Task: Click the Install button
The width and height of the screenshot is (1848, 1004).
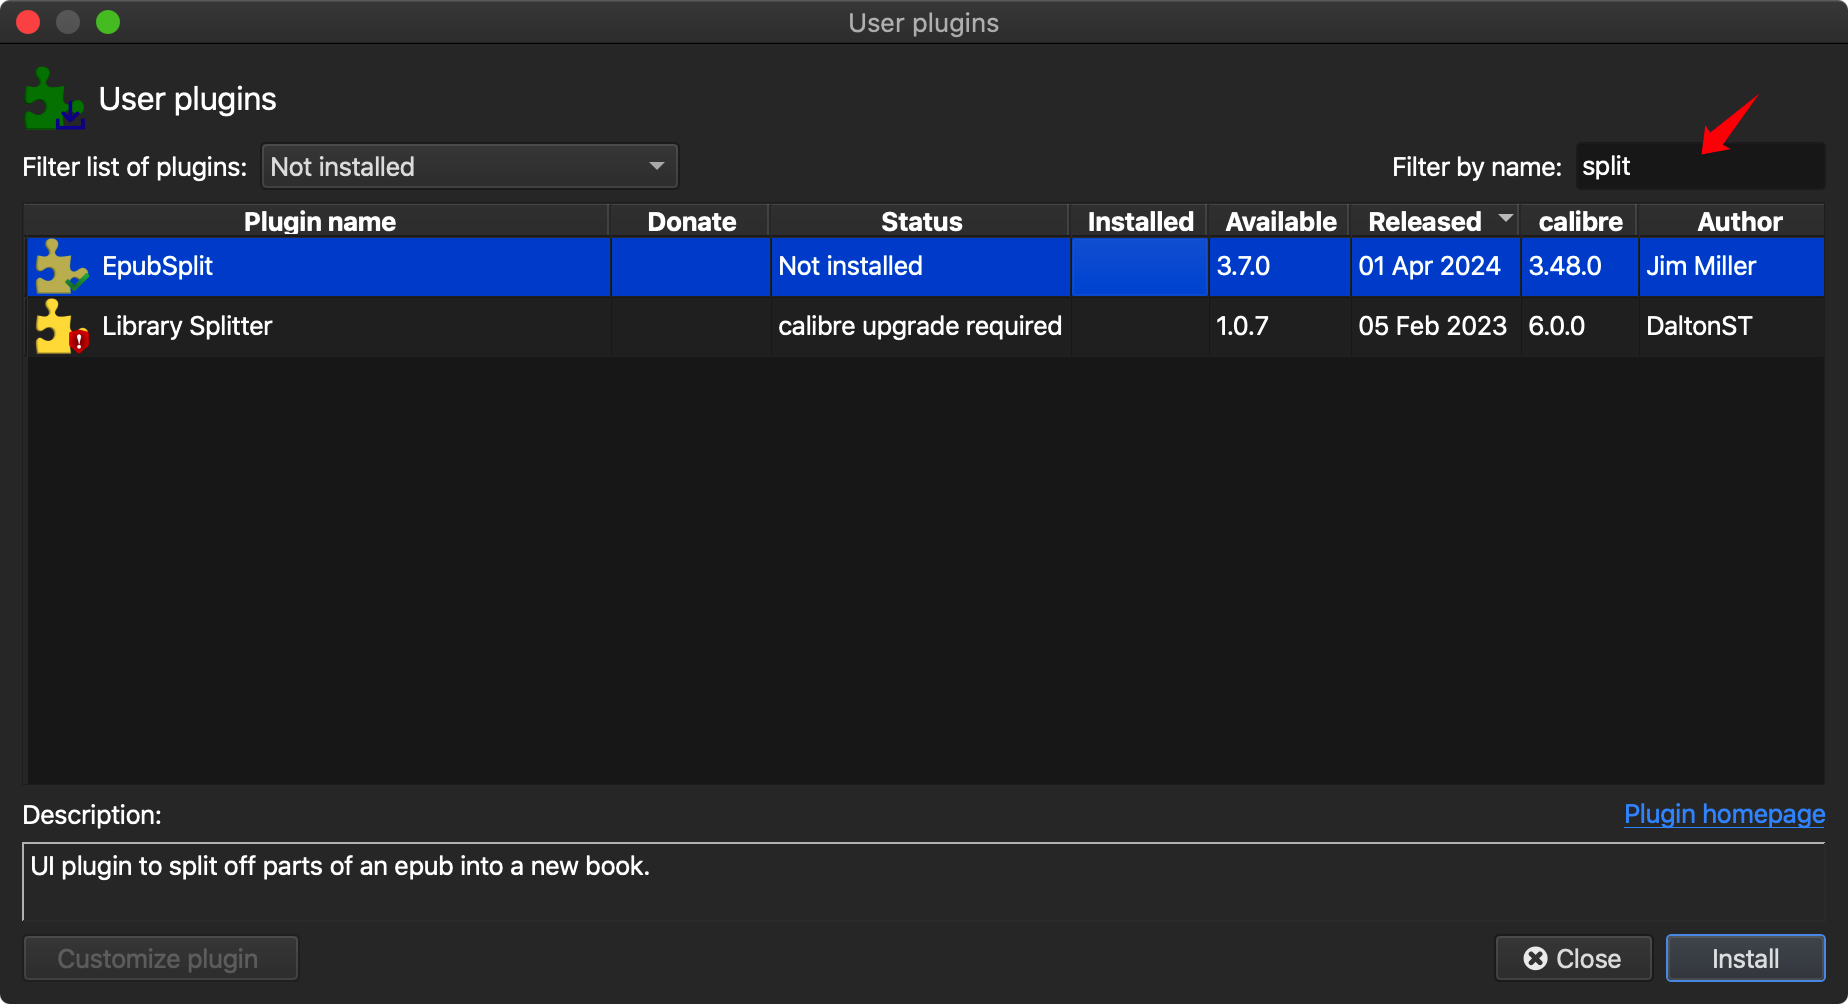Action: pyautogui.click(x=1745, y=958)
